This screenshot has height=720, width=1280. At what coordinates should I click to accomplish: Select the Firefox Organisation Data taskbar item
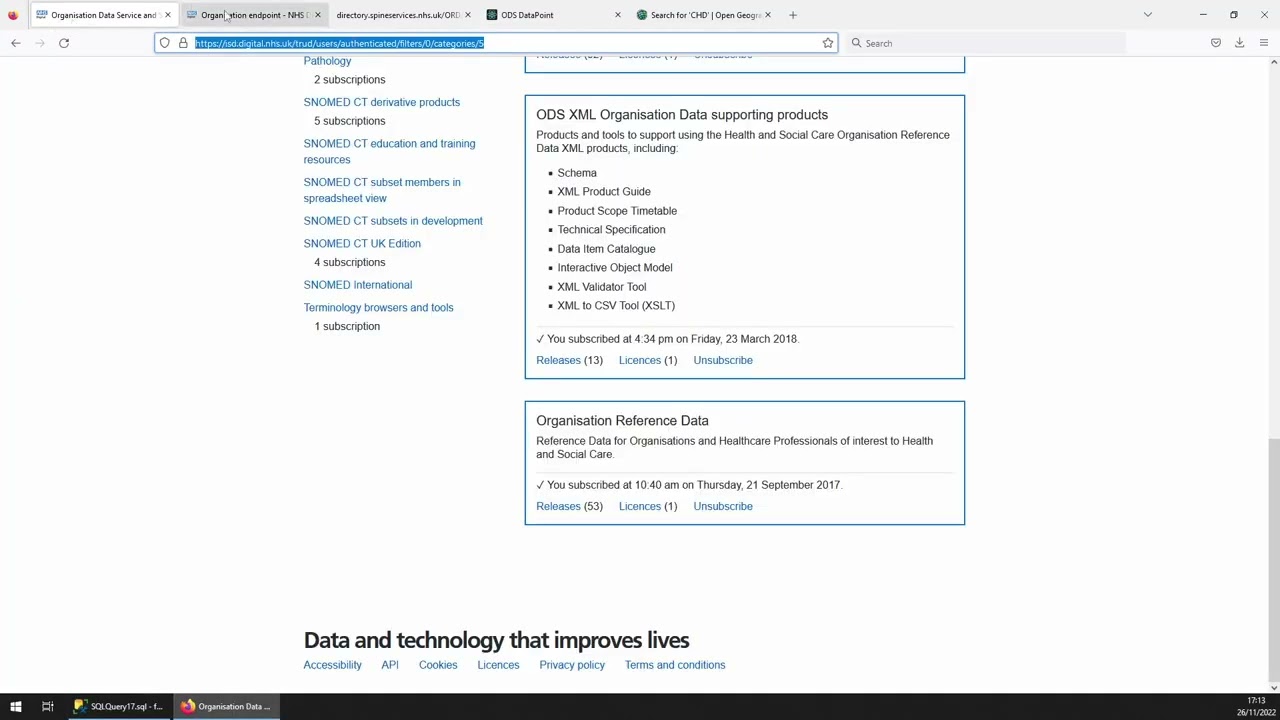point(226,707)
